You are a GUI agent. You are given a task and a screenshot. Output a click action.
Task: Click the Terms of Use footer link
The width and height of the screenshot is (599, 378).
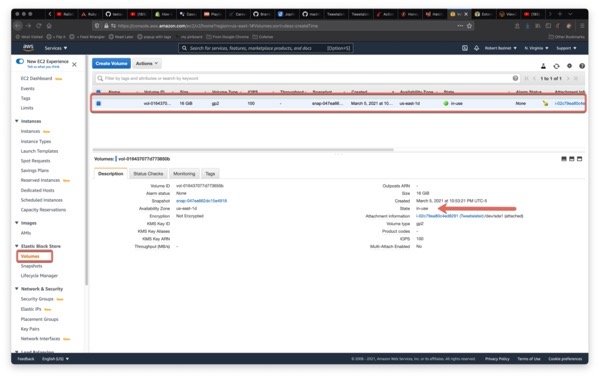pyautogui.click(x=529, y=359)
